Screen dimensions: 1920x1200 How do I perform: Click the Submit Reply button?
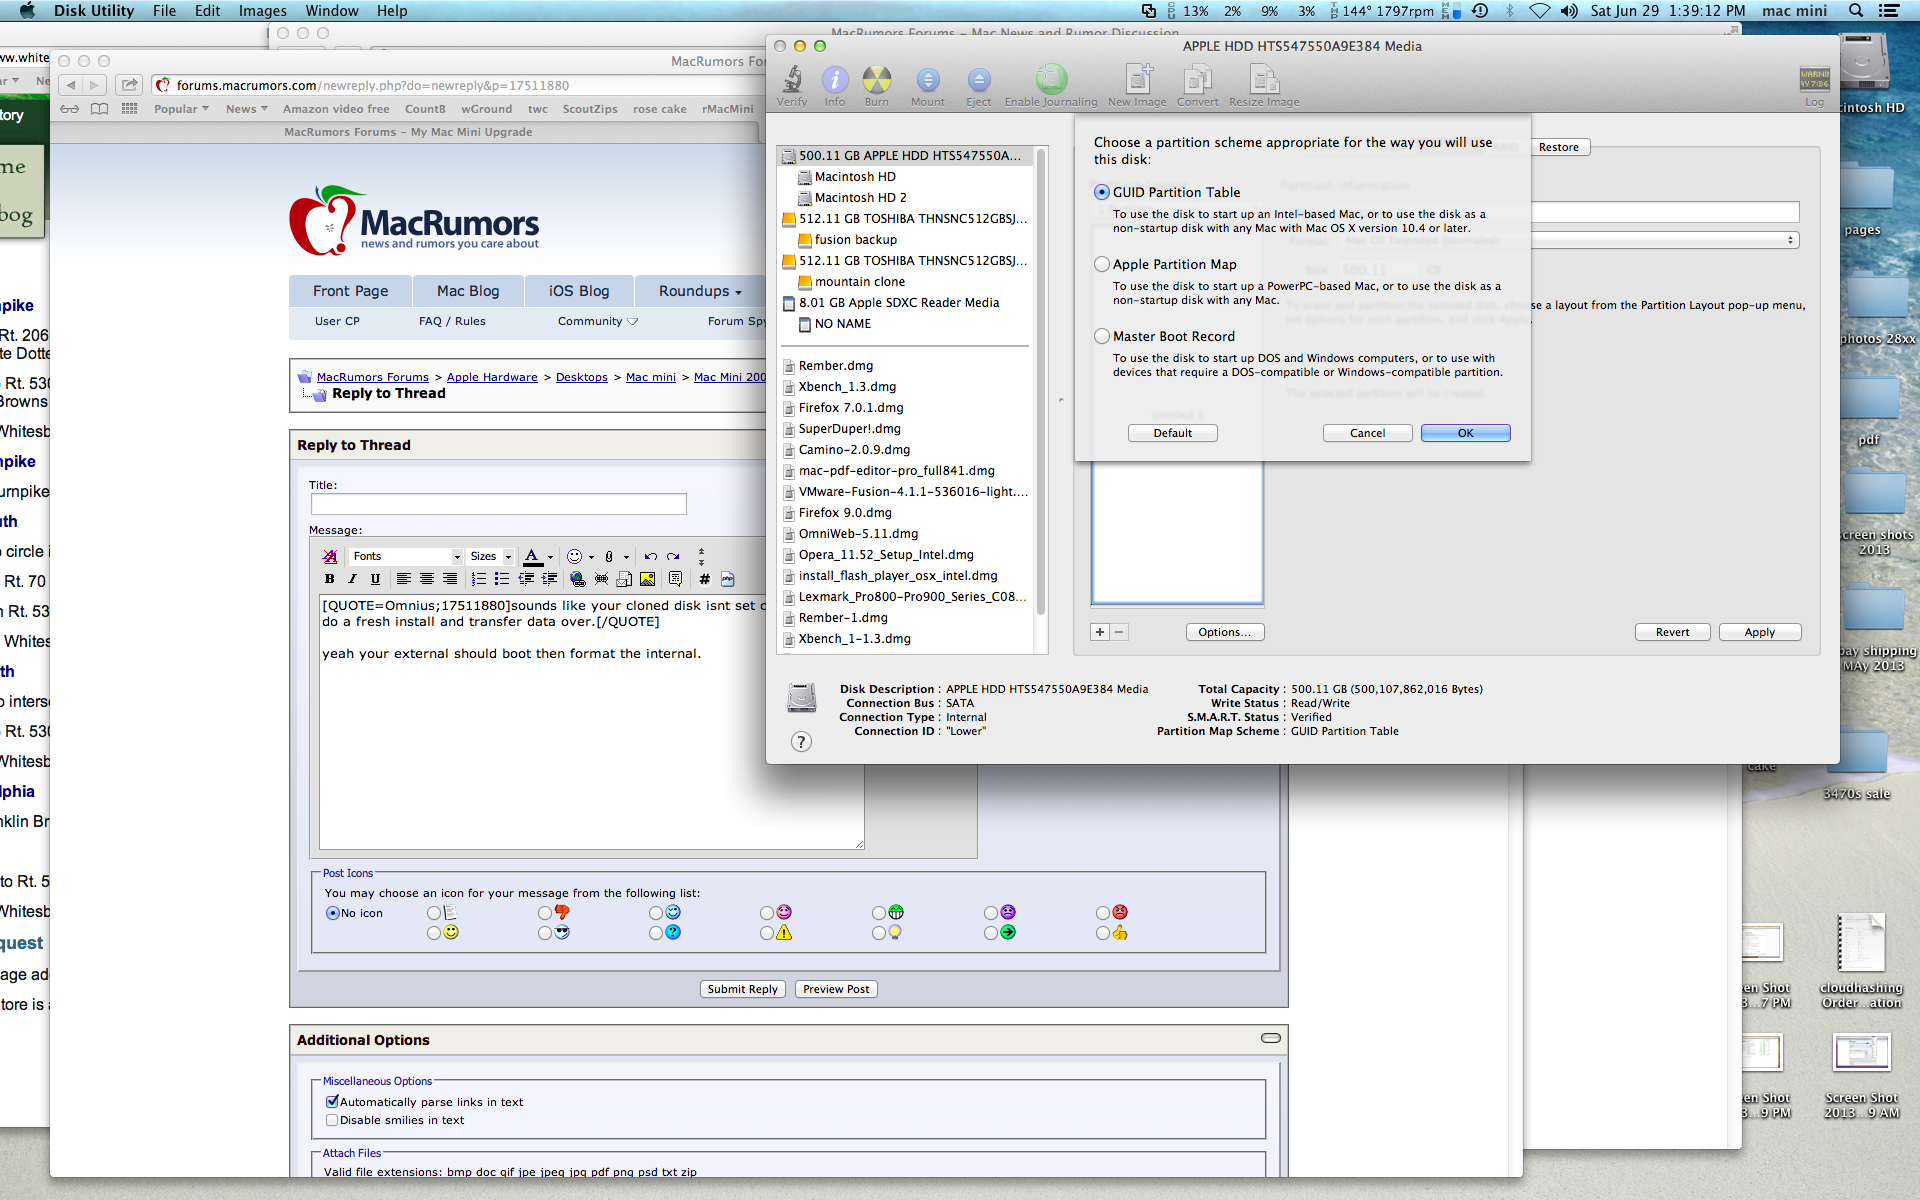(742, 989)
